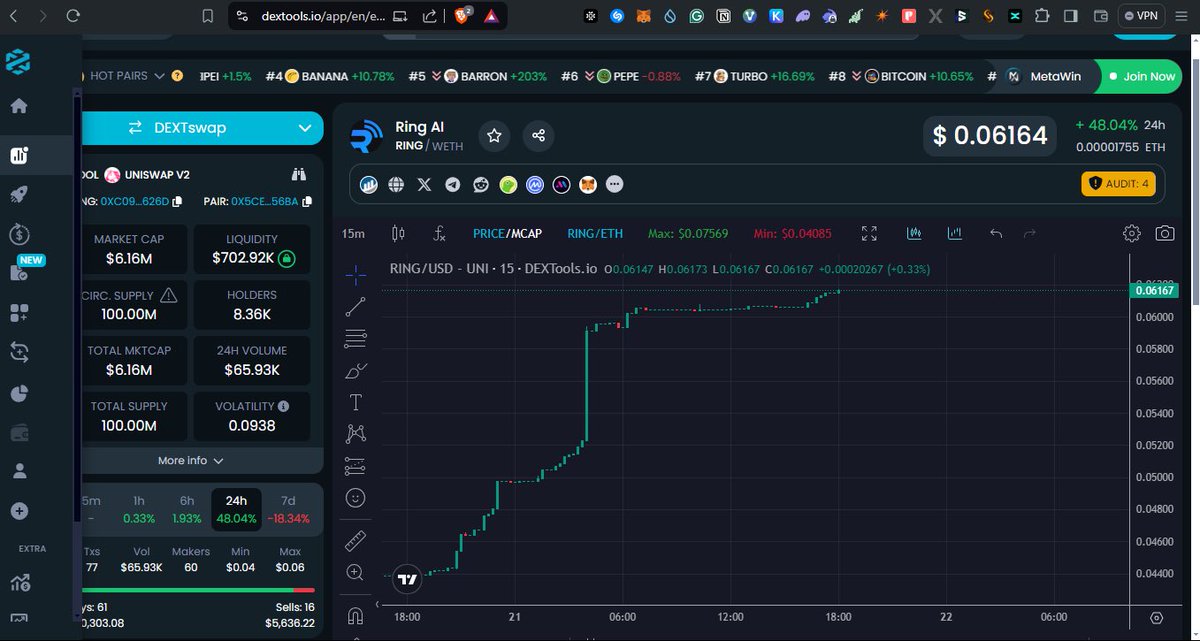Open Ring AI X (Twitter) link

[x=424, y=185]
